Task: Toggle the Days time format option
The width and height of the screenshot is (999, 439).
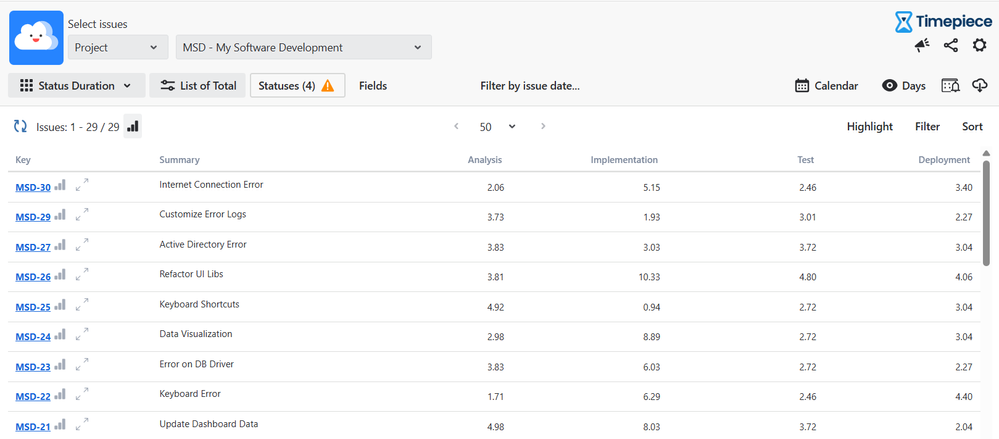Action: [x=903, y=85]
